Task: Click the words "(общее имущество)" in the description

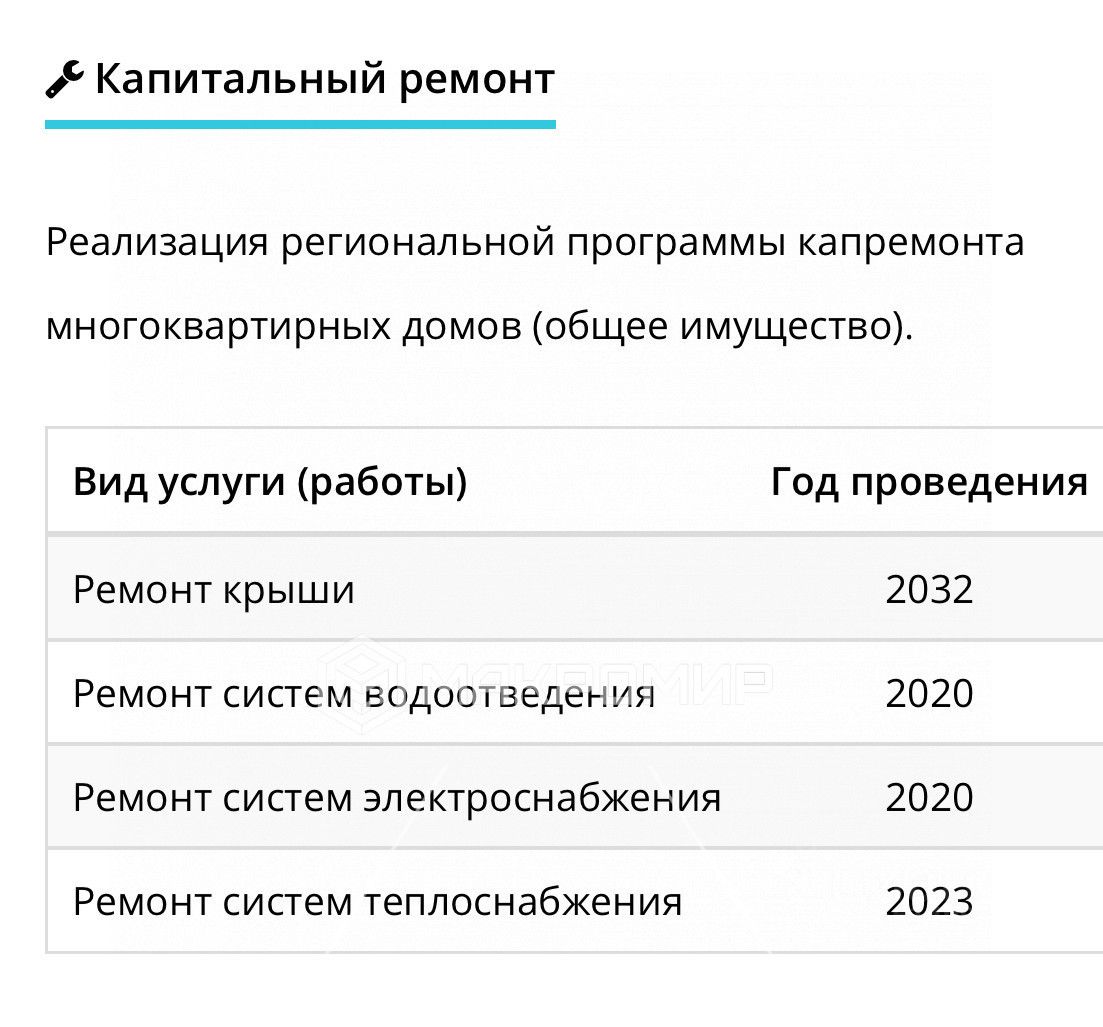Action: [723, 326]
